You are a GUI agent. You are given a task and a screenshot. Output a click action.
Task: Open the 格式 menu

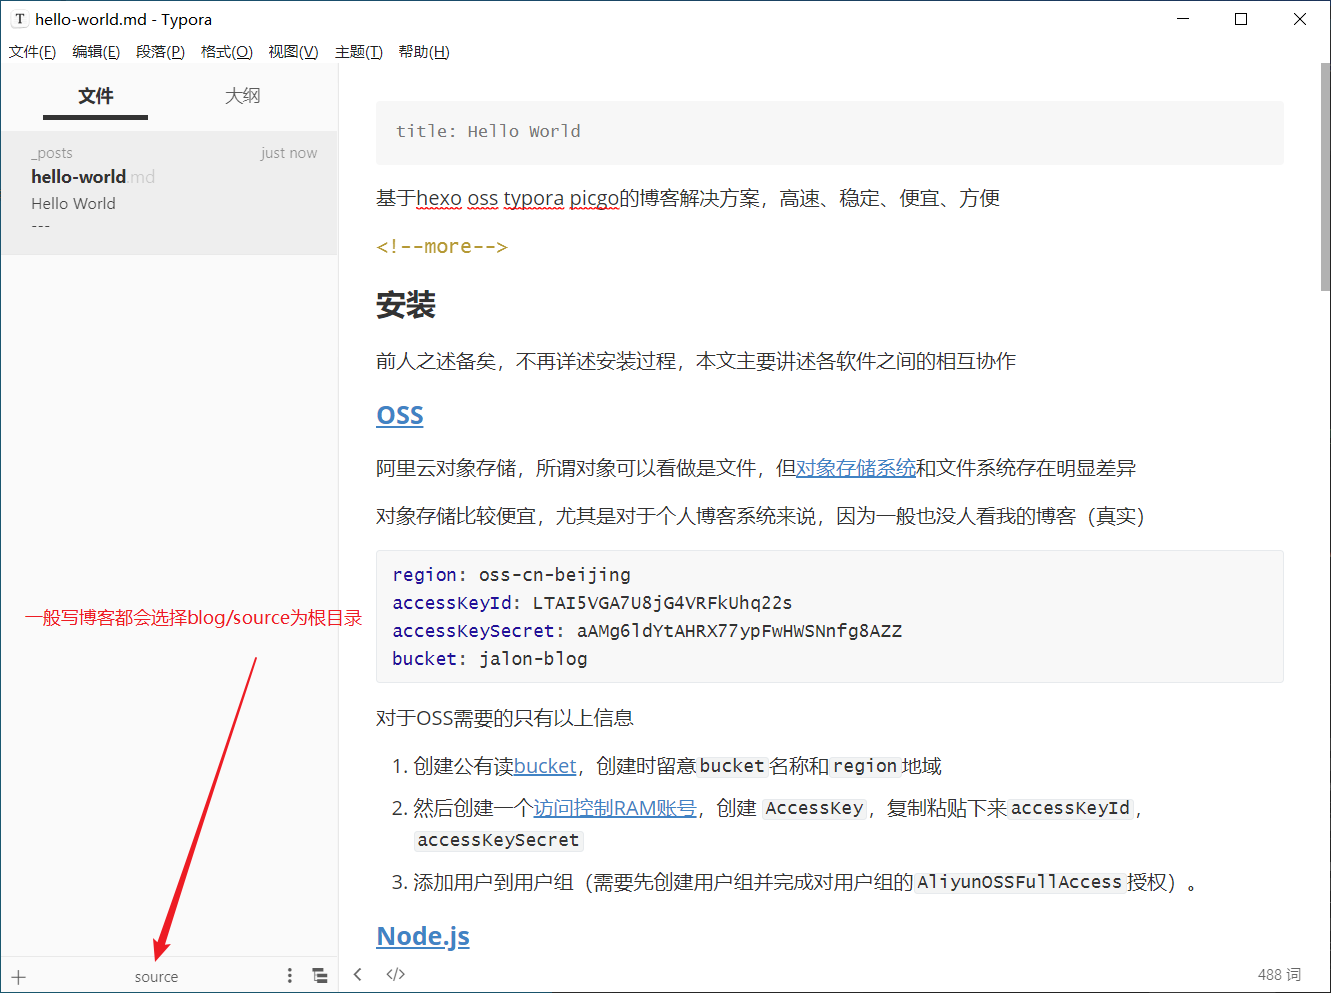pos(226,52)
